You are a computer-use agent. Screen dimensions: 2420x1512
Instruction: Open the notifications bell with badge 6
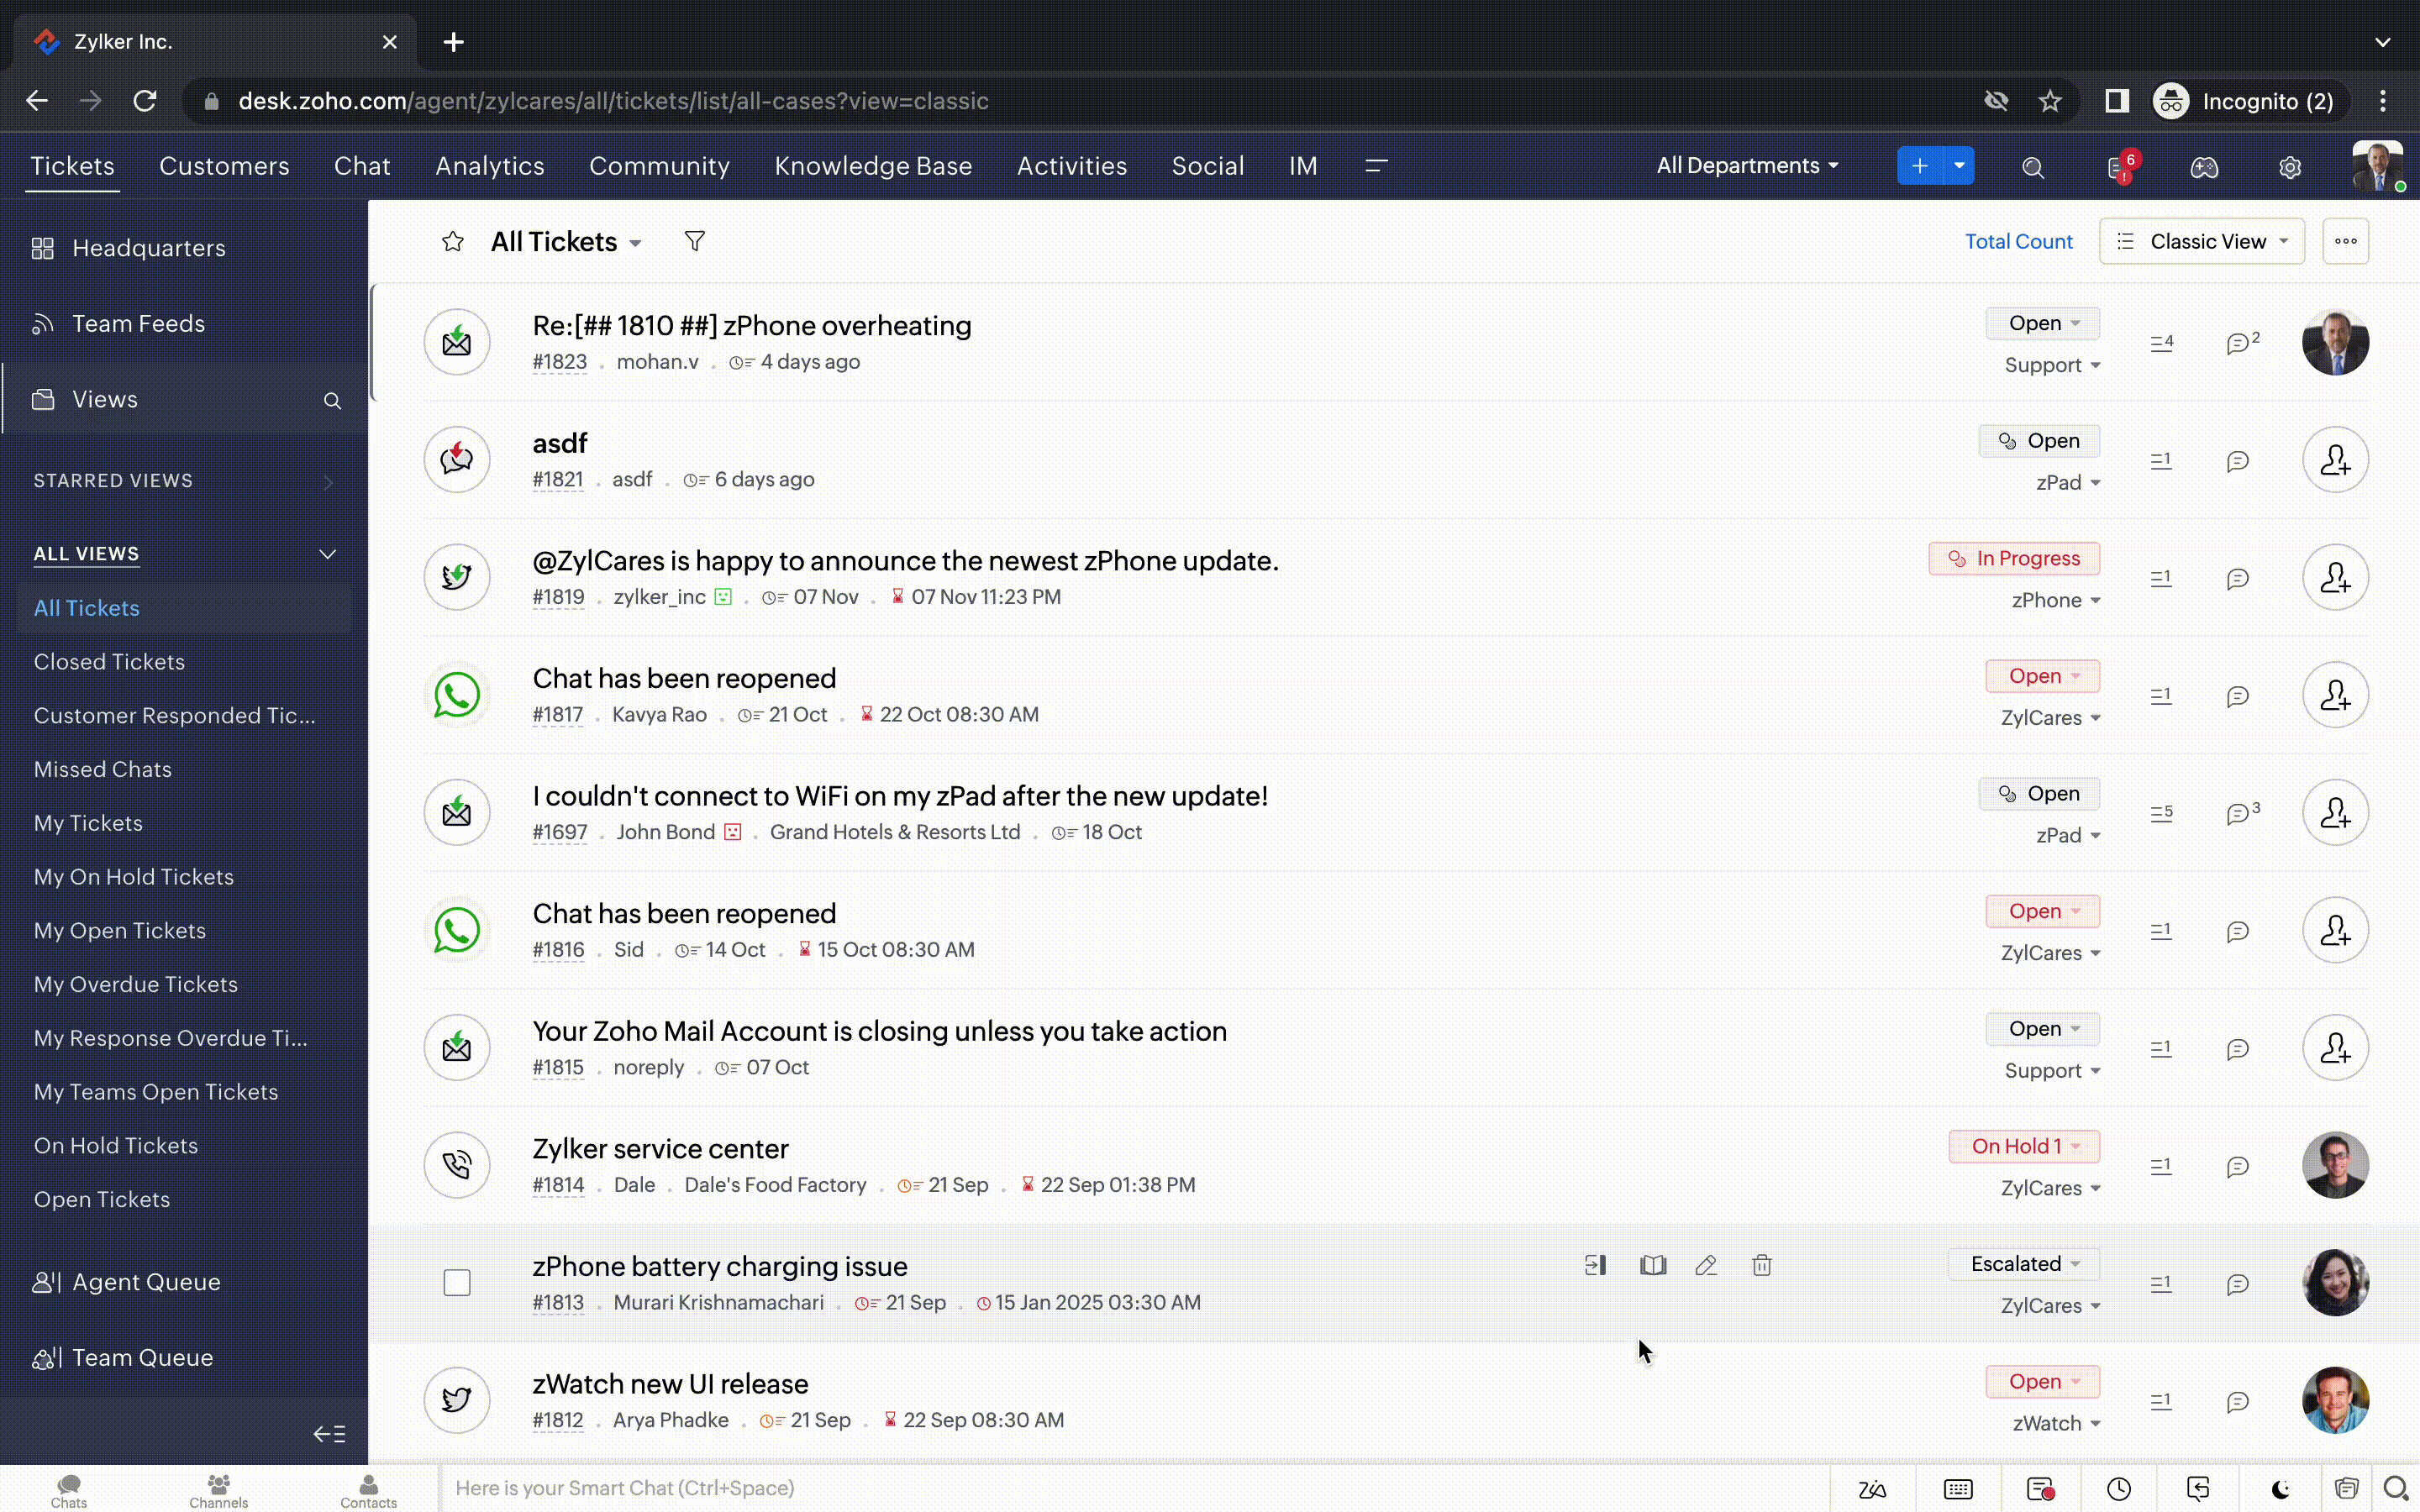tap(2118, 168)
